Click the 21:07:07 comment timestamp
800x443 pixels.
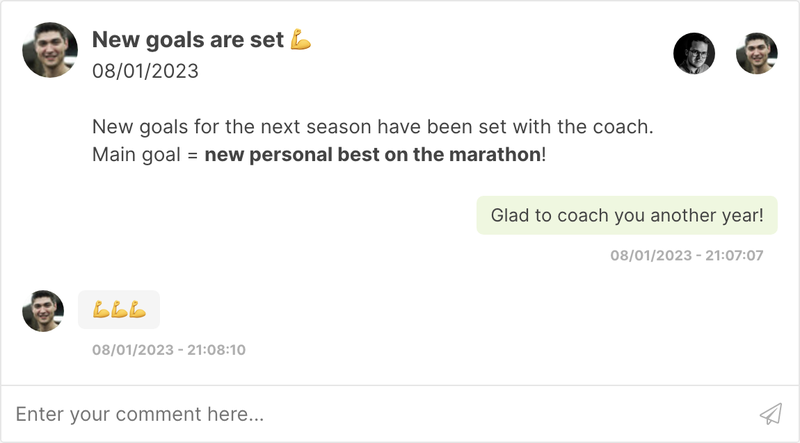click(687, 255)
